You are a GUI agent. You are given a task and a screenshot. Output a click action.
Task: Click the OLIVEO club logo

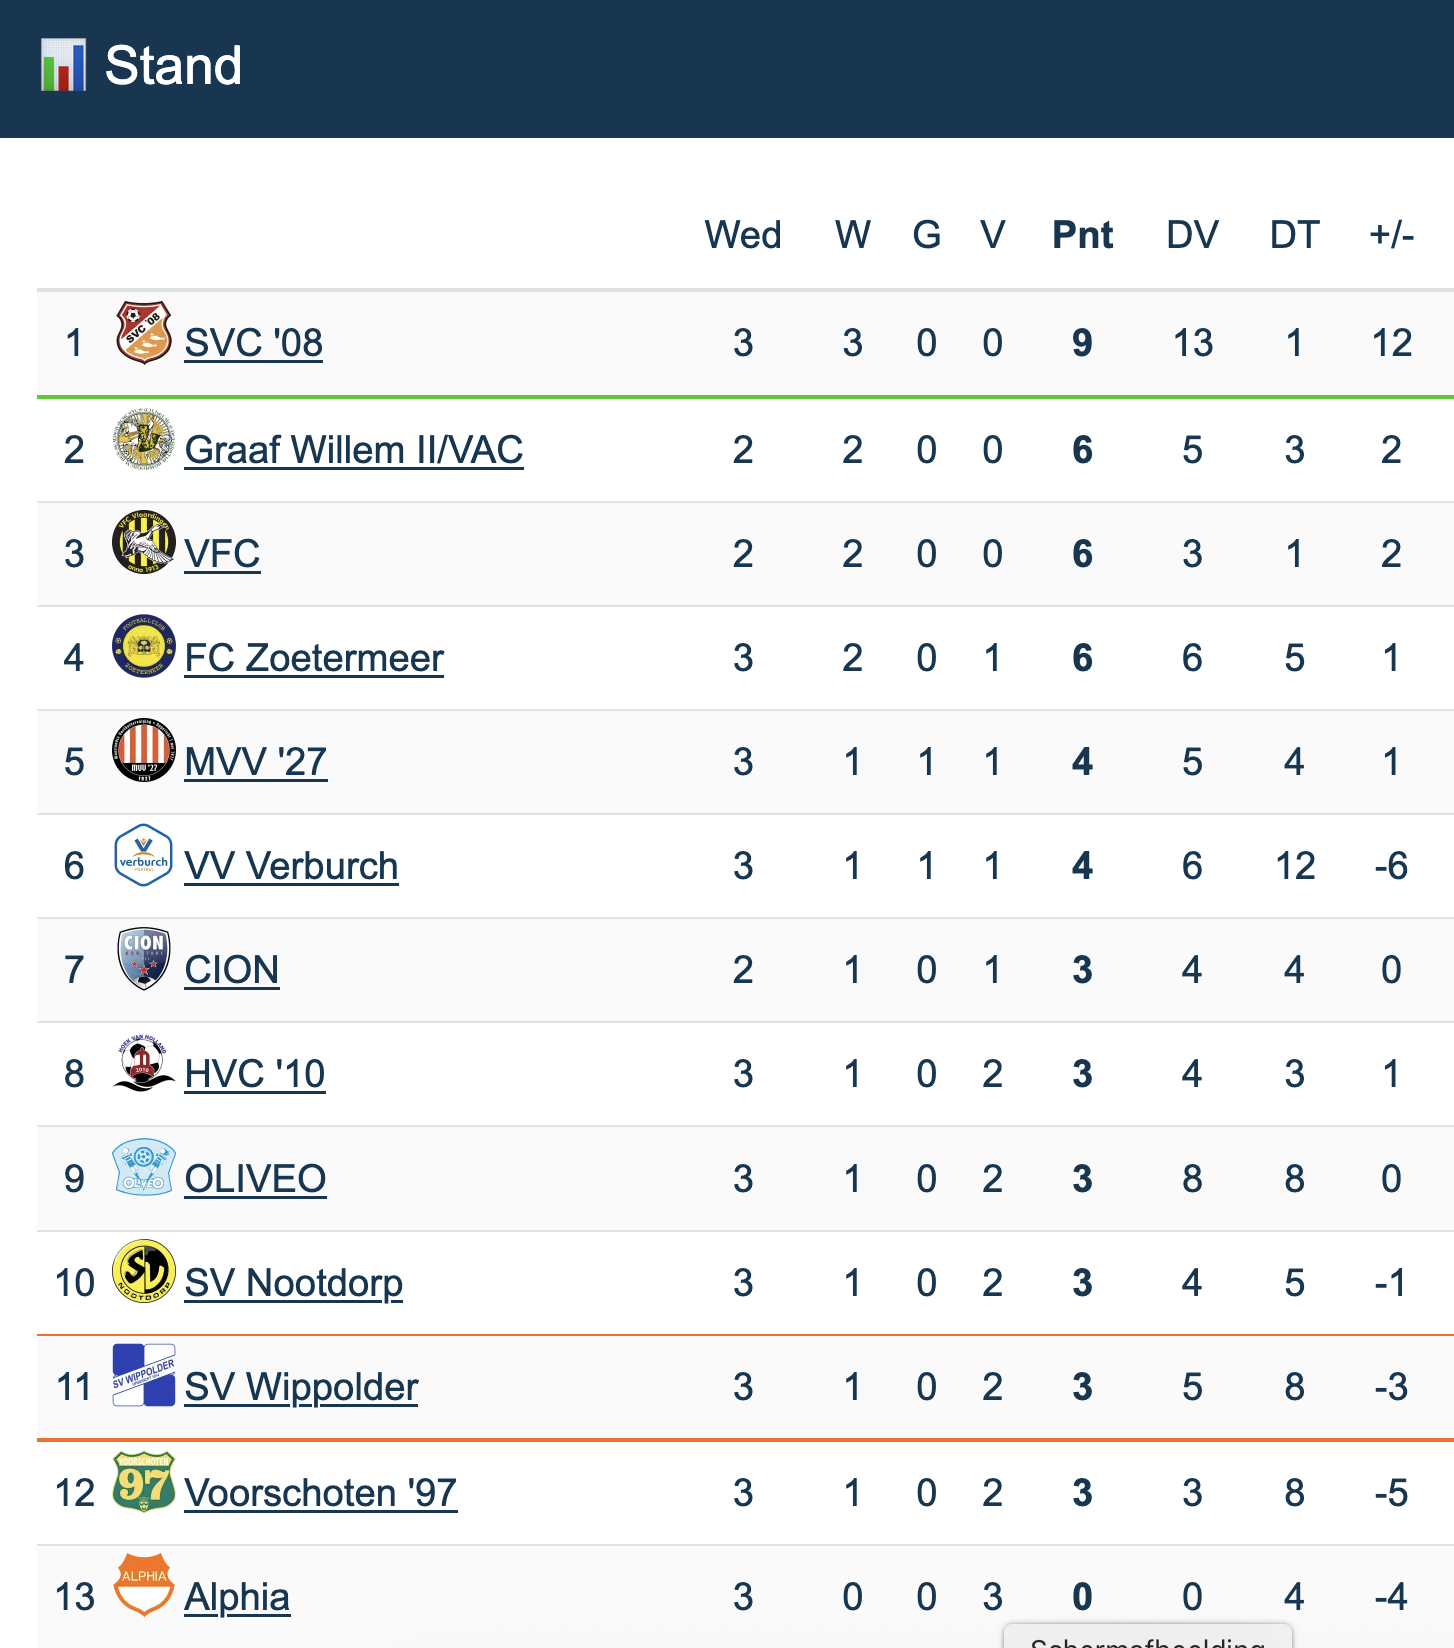[144, 1167]
